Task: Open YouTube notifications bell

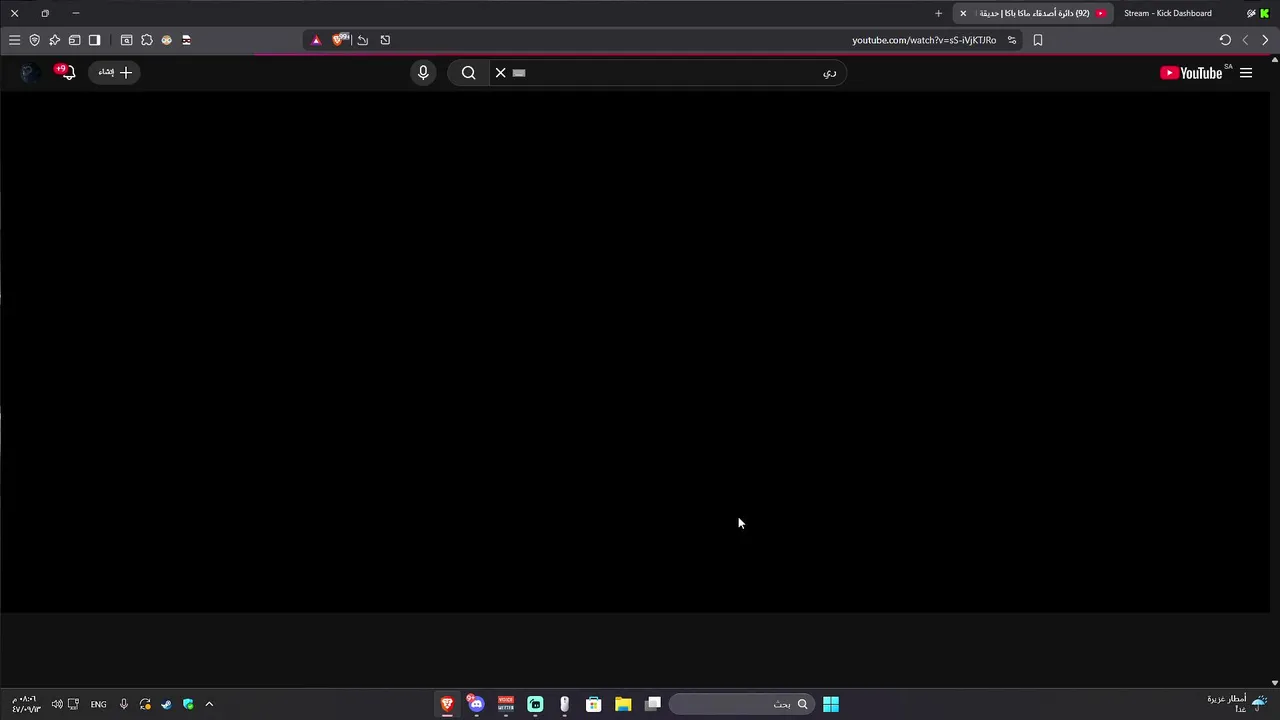Action: pyautogui.click(x=66, y=72)
